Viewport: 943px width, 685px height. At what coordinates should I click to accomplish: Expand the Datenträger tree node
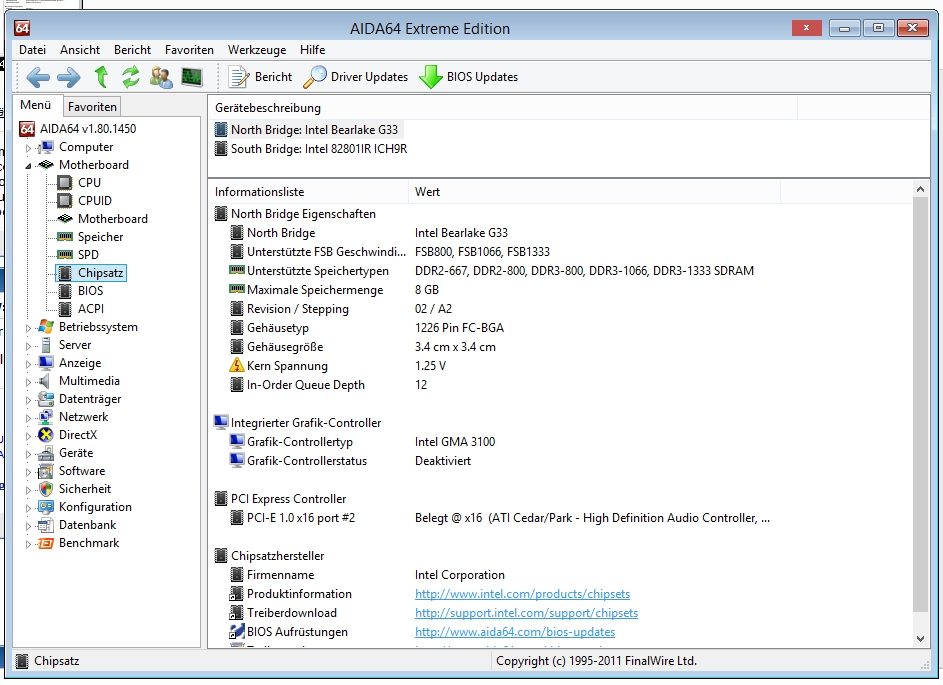[x=28, y=400]
